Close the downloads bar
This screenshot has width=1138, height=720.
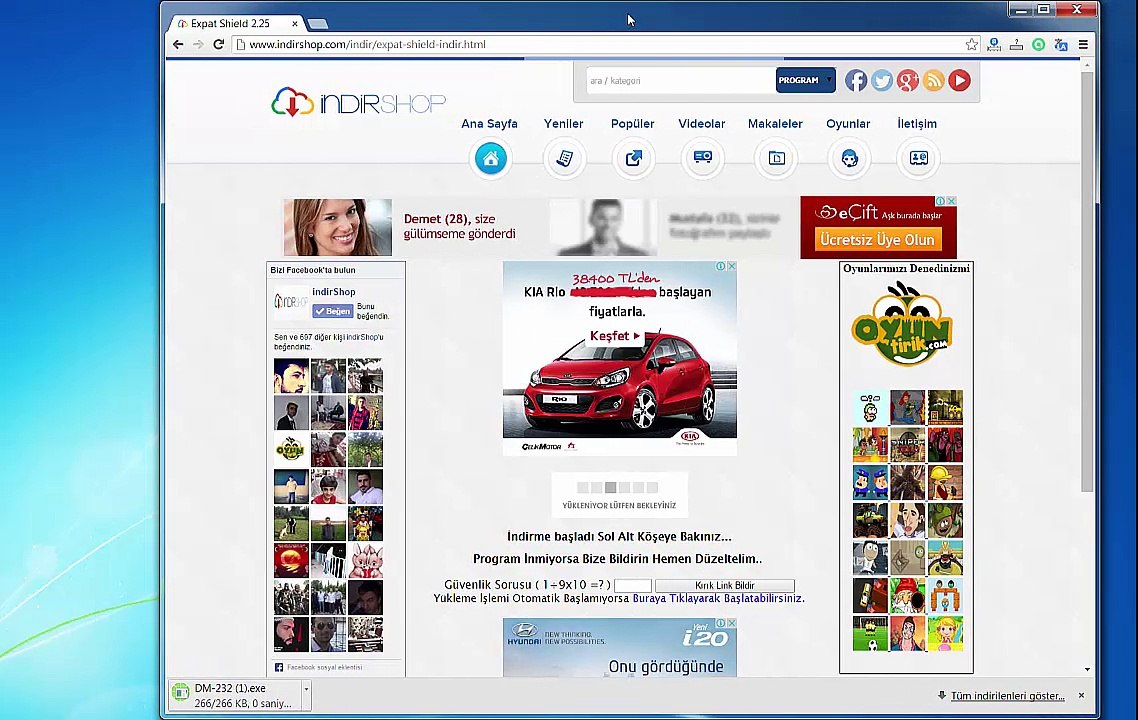pyautogui.click(x=1081, y=695)
